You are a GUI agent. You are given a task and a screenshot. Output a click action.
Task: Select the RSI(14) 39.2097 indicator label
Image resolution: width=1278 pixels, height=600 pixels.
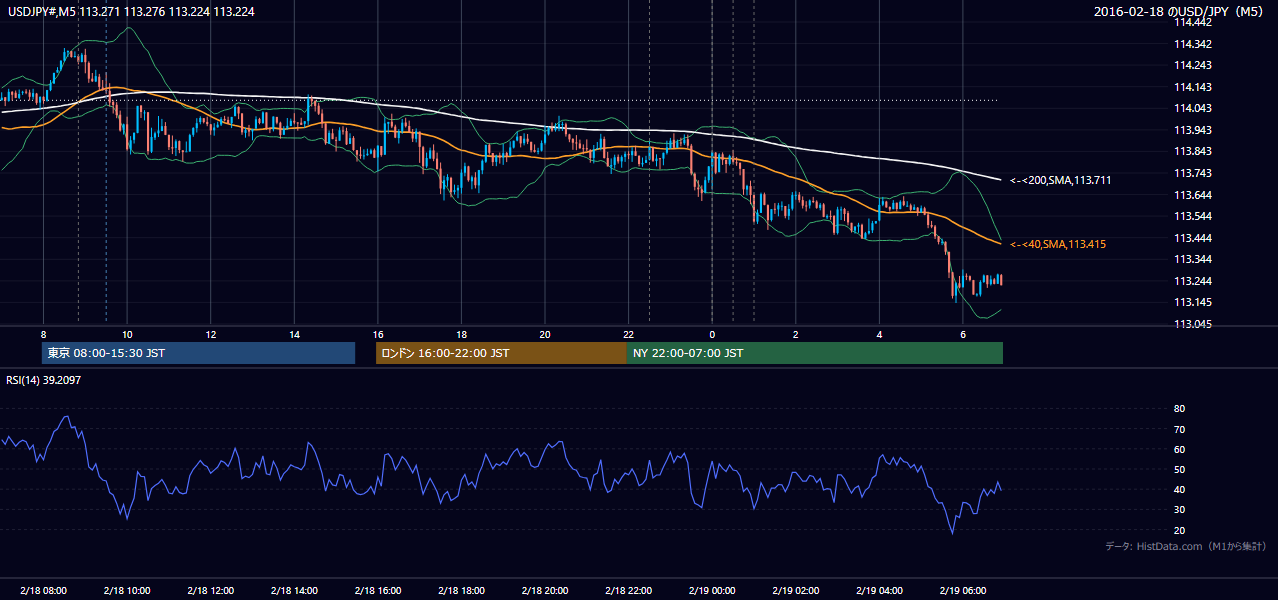(x=45, y=380)
